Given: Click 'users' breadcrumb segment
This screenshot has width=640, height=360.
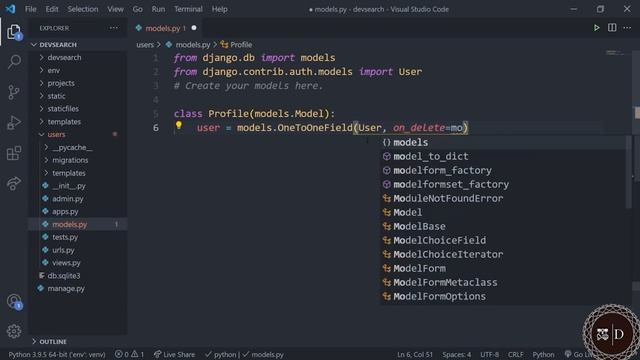Looking at the screenshot, I should (145, 44).
